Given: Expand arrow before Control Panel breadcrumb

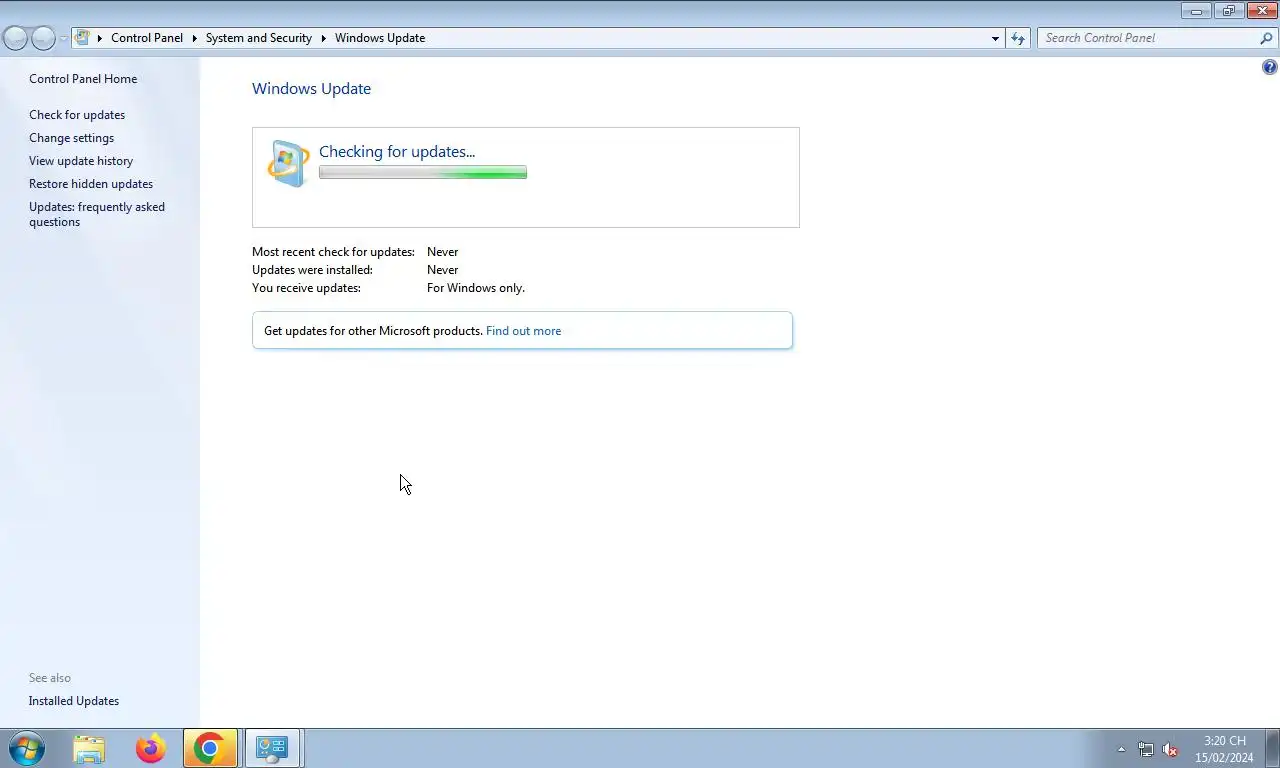Looking at the screenshot, I should coord(100,38).
